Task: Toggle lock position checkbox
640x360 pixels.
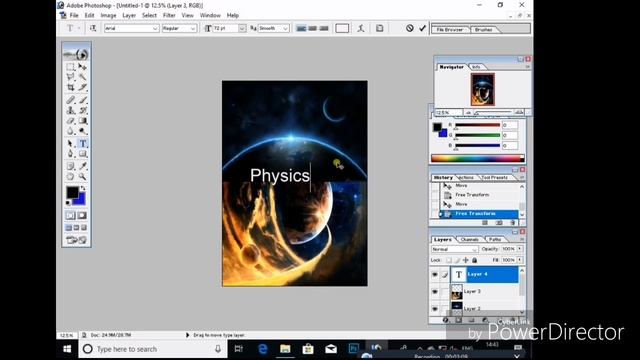Action: [466, 260]
